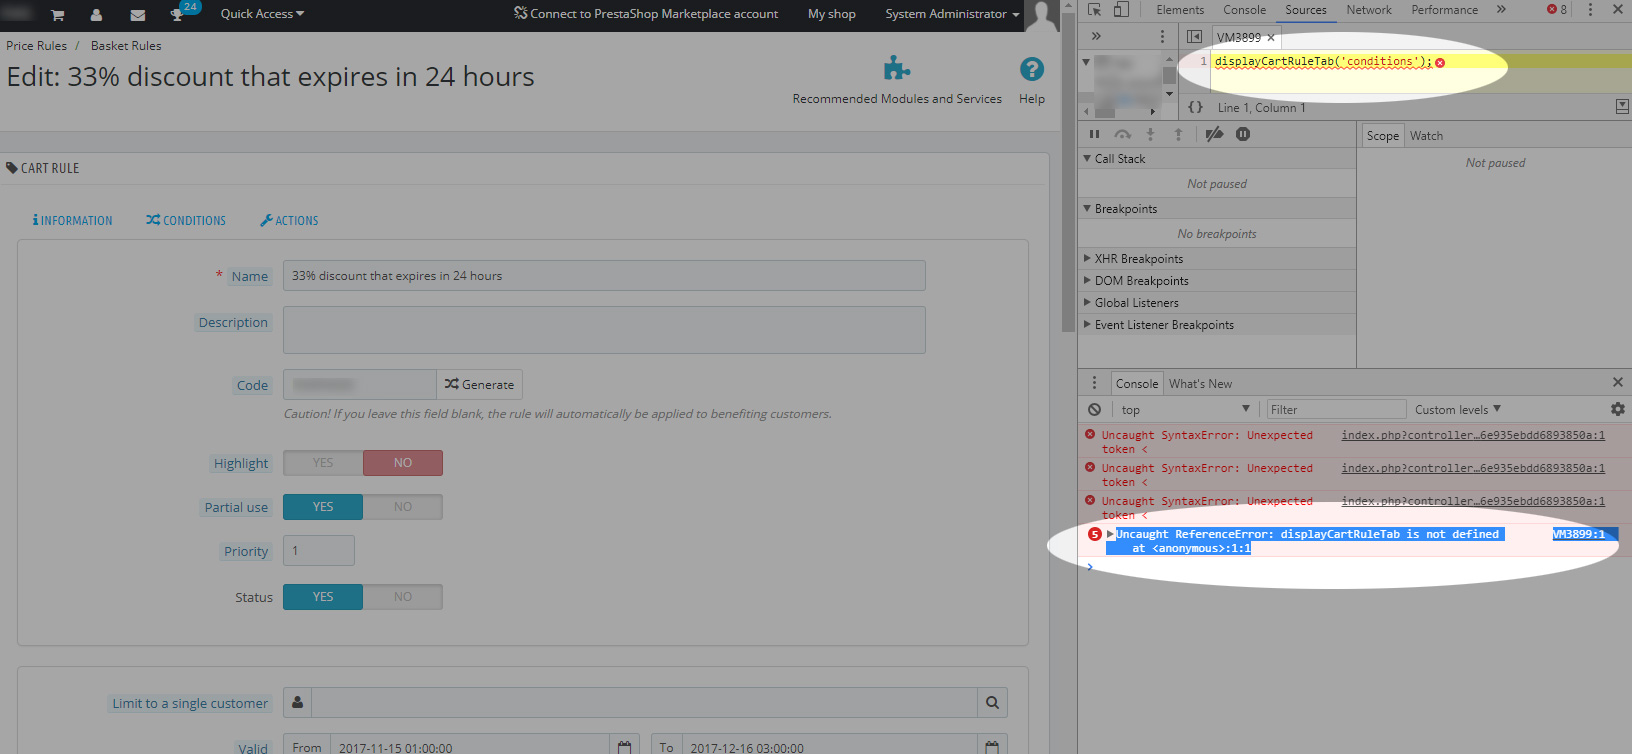Image resolution: width=1632 pixels, height=754 pixels.
Task: Switch to the Actions tab
Action: tap(289, 220)
